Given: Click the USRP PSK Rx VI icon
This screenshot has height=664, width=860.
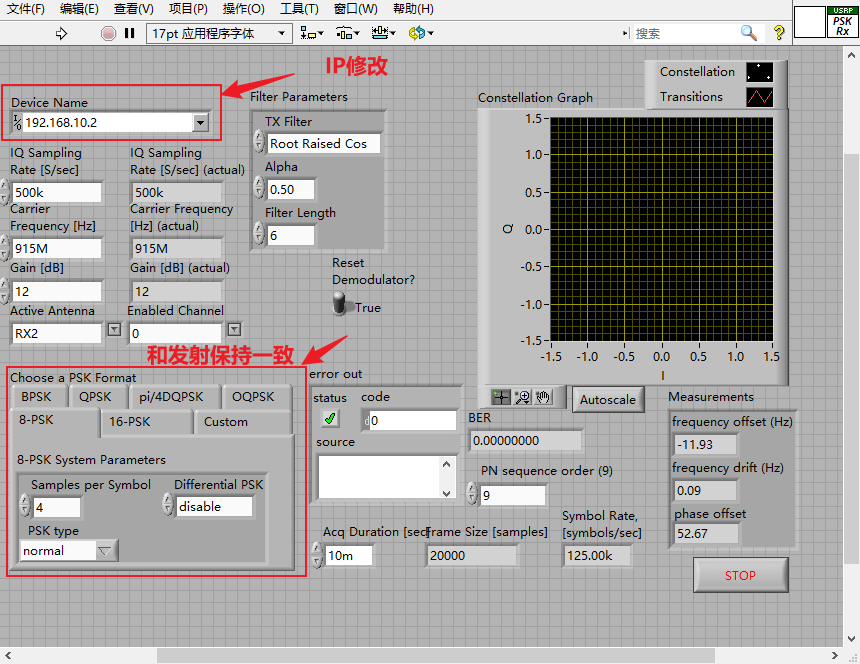Looking at the screenshot, I should 842,22.
